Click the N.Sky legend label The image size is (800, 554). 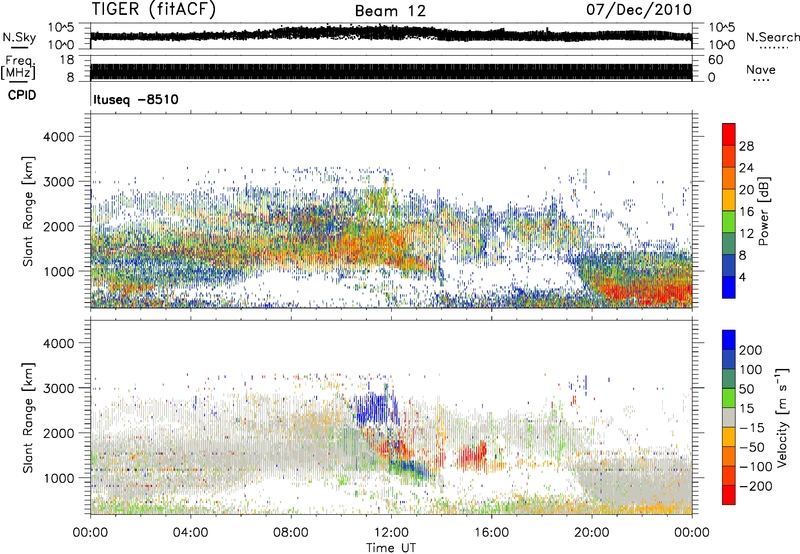coord(19,37)
